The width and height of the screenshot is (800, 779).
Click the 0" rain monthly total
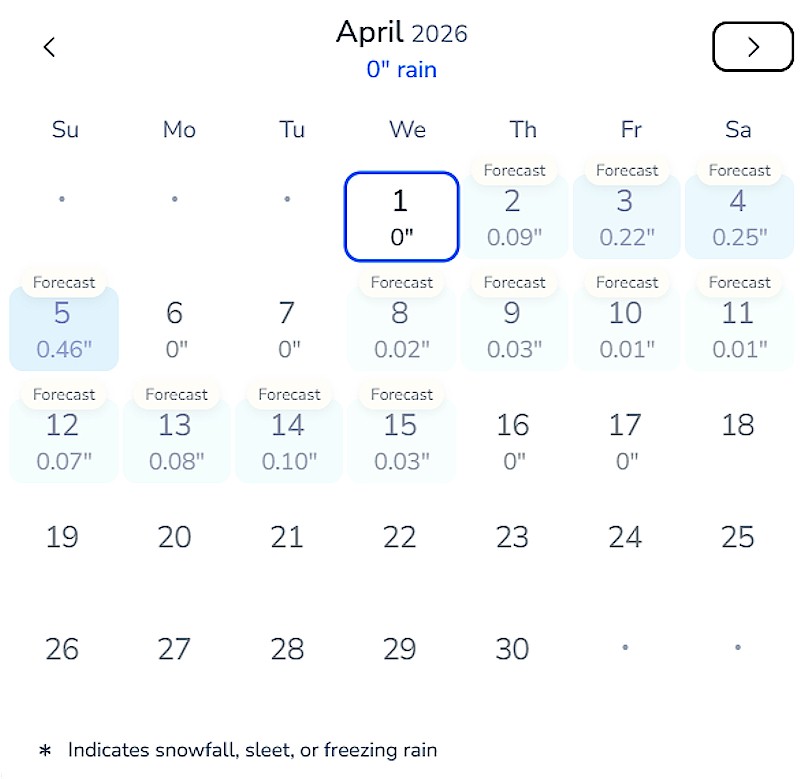tap(401, 70)
